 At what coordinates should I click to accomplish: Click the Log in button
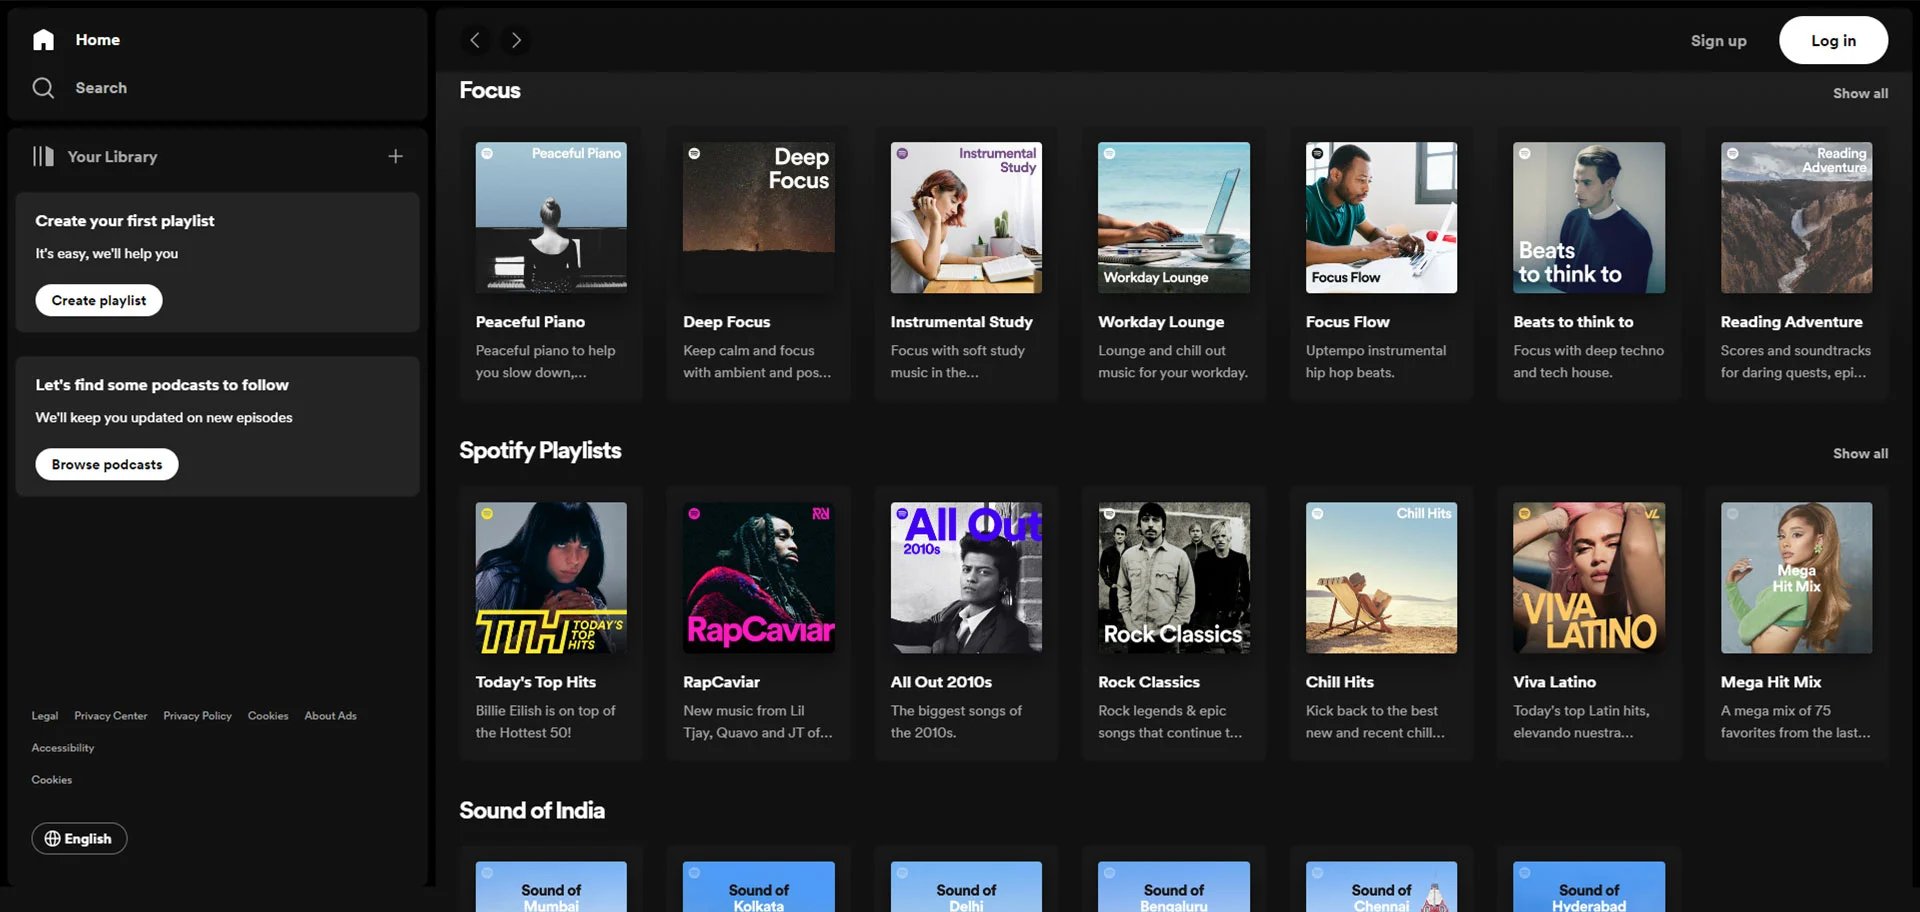pyautogui.click(x=1833, y=40)
